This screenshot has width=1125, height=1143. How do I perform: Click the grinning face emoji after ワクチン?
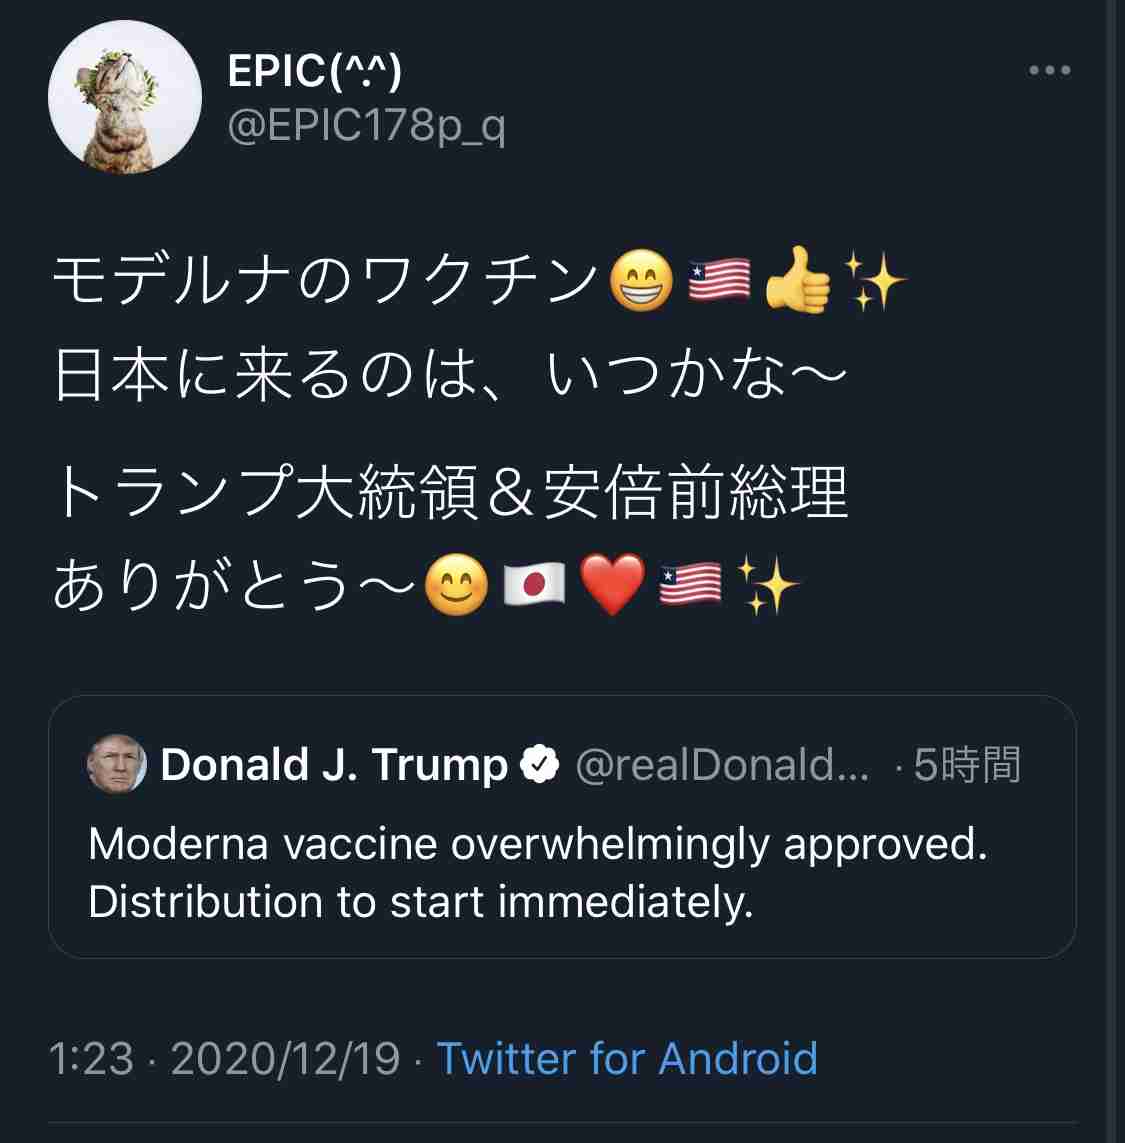tap(641, 284)
